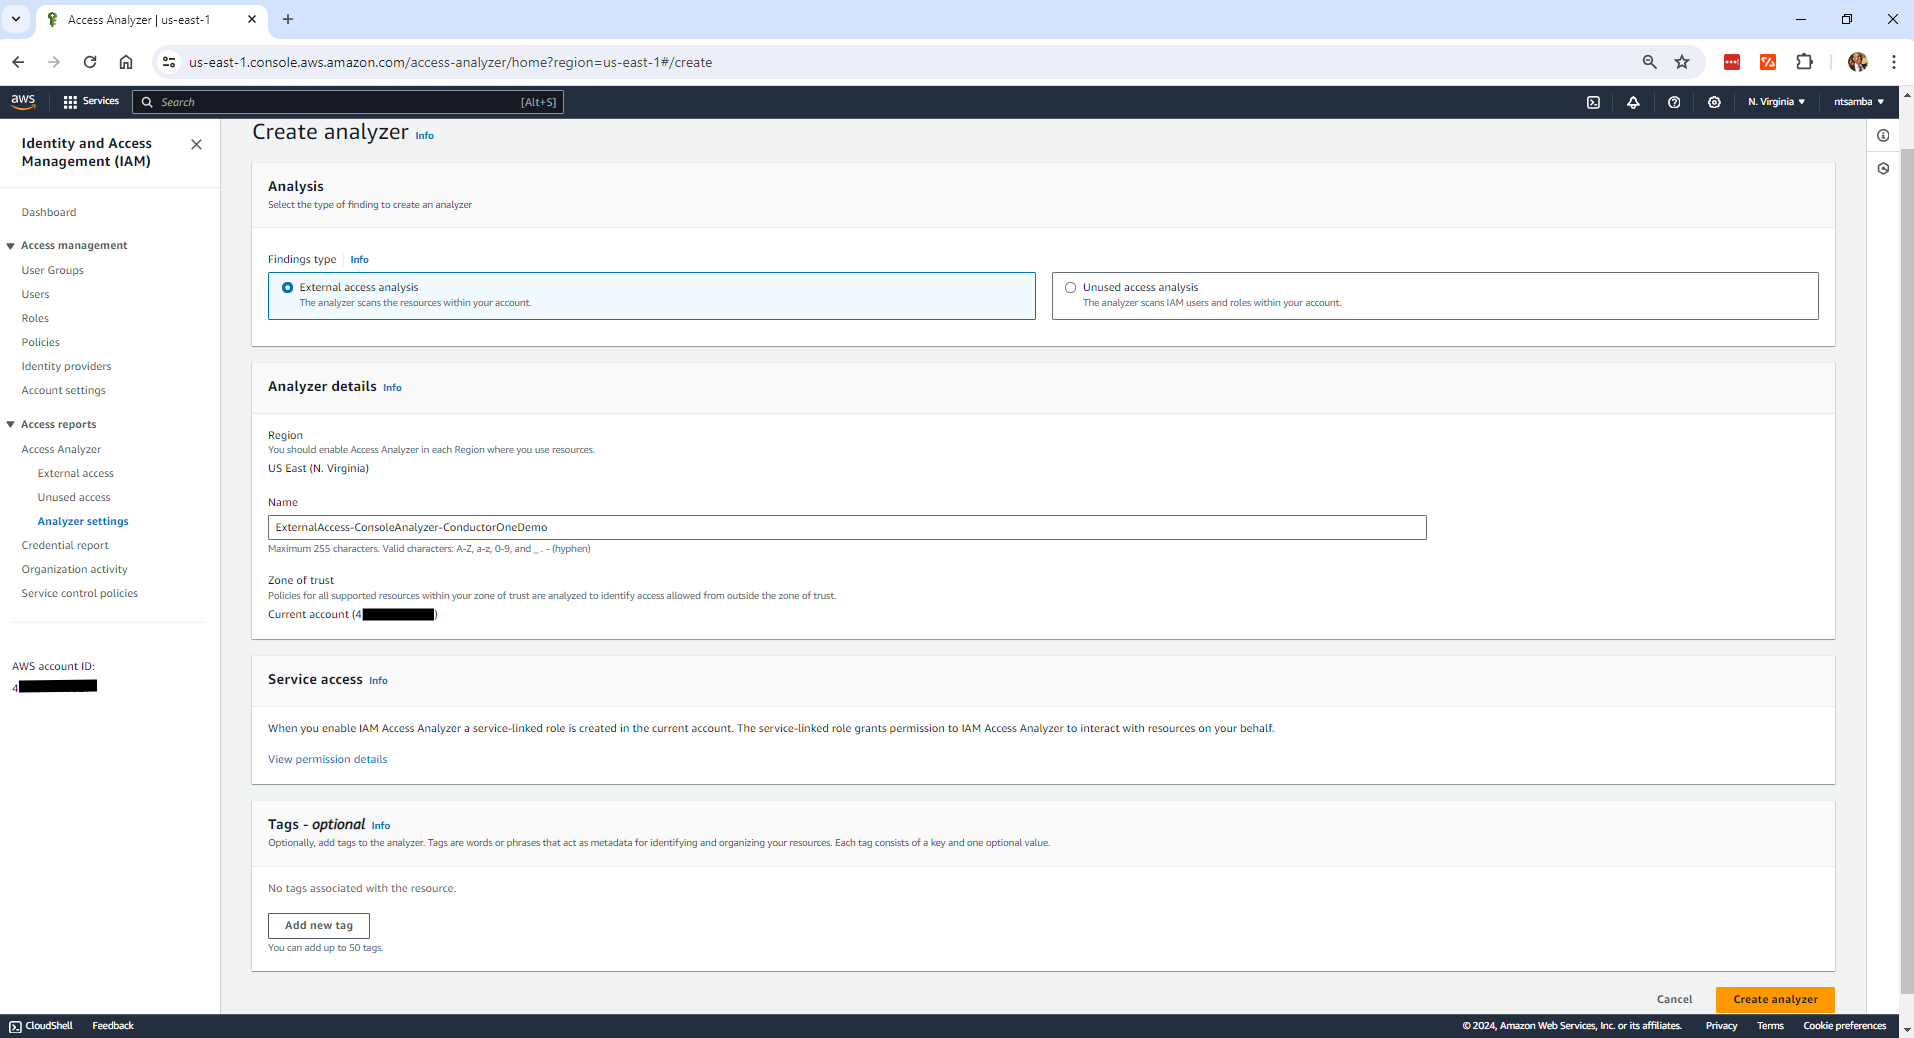The width and height of the screenshot is (1914, 1038).
Task: Open the Info side panel icon
Action: pos(1884,135)
